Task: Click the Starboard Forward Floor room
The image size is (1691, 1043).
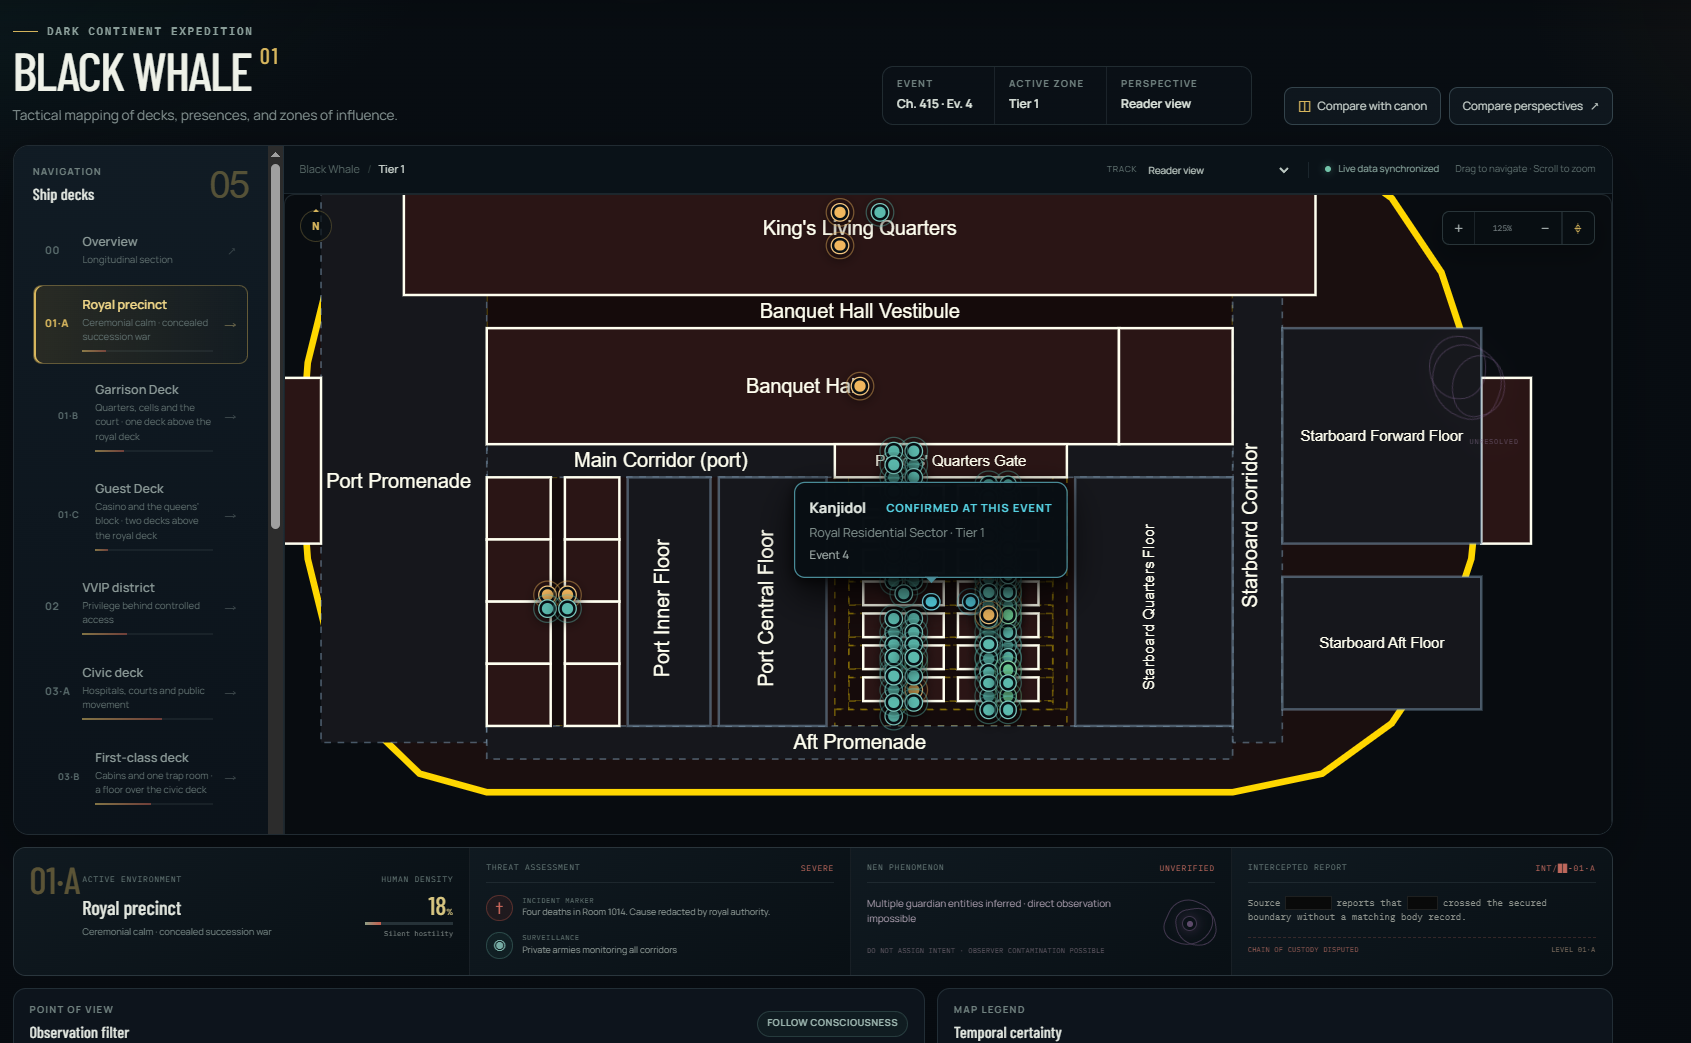Action: (1381, 436)
